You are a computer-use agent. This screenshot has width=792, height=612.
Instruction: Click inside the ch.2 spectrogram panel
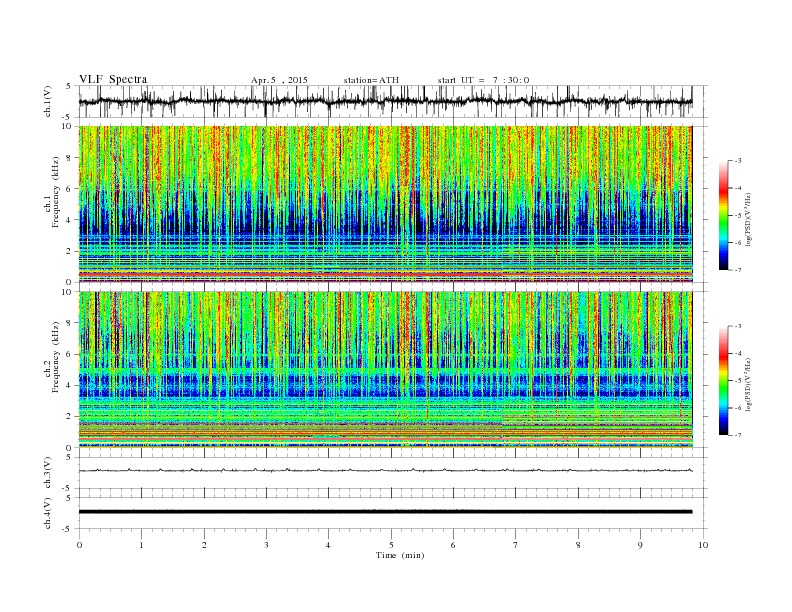click(x=385, y=370)
